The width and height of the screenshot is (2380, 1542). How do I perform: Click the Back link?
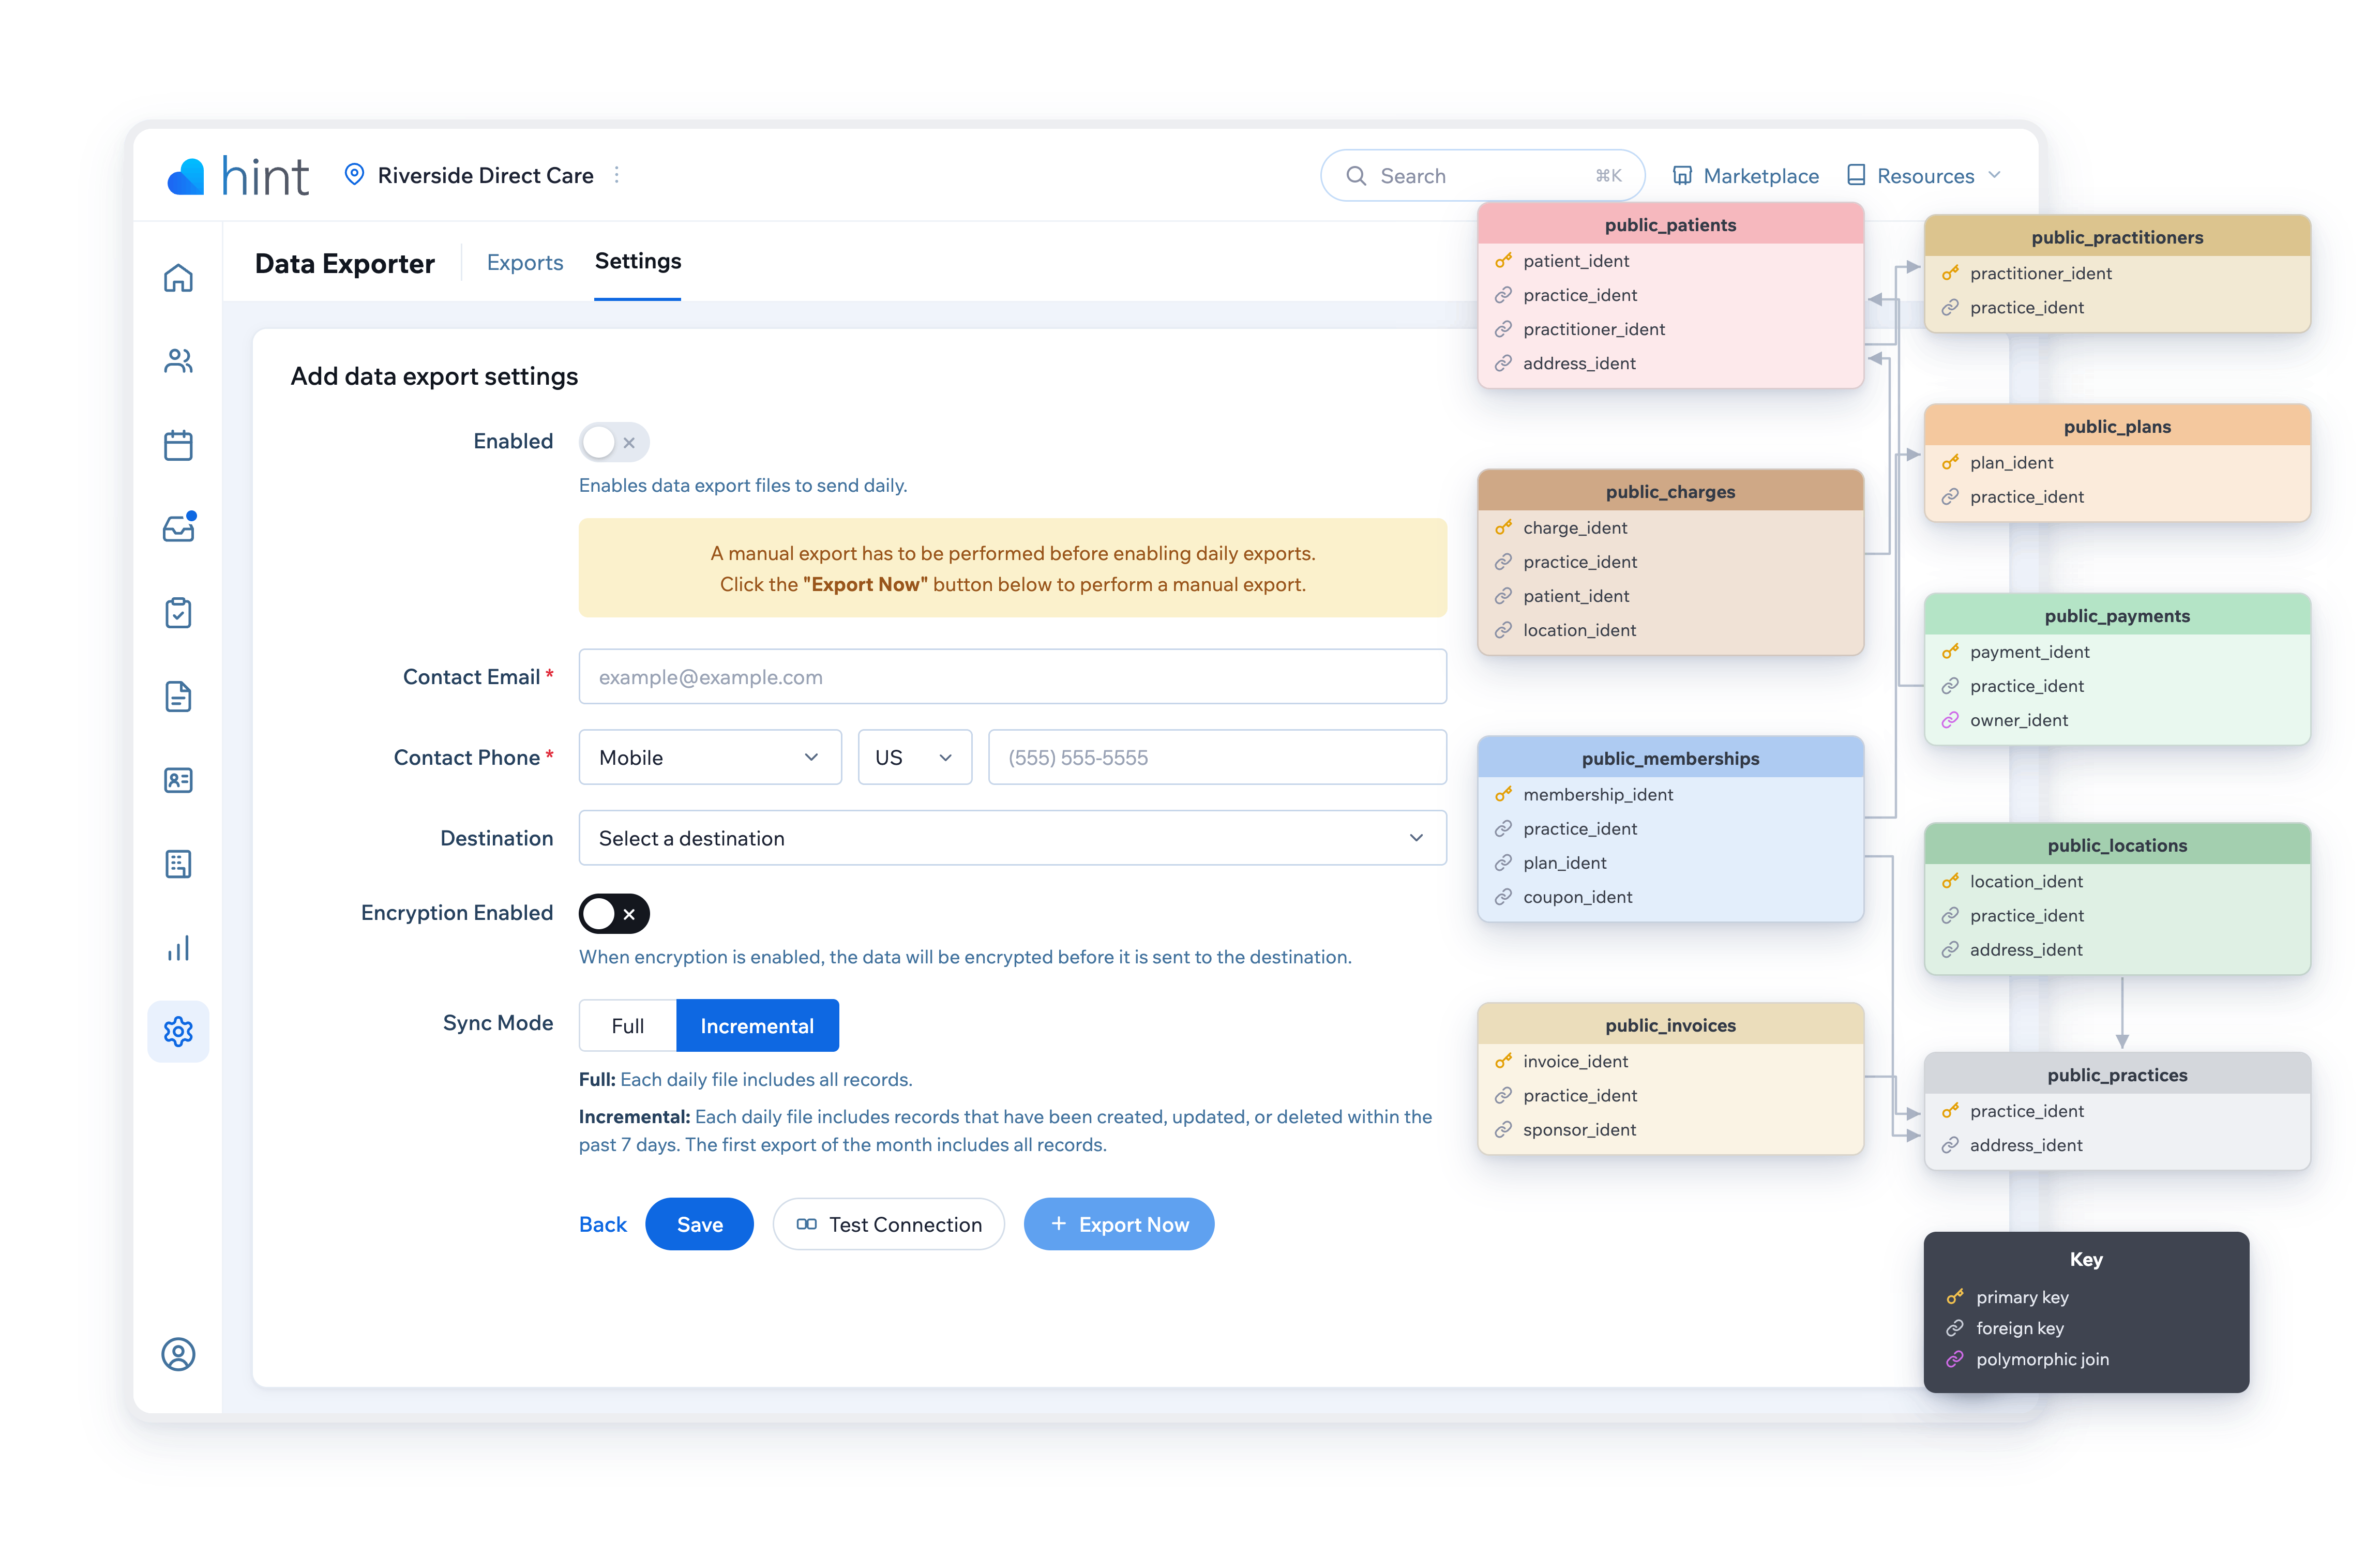coord(603,1224)
